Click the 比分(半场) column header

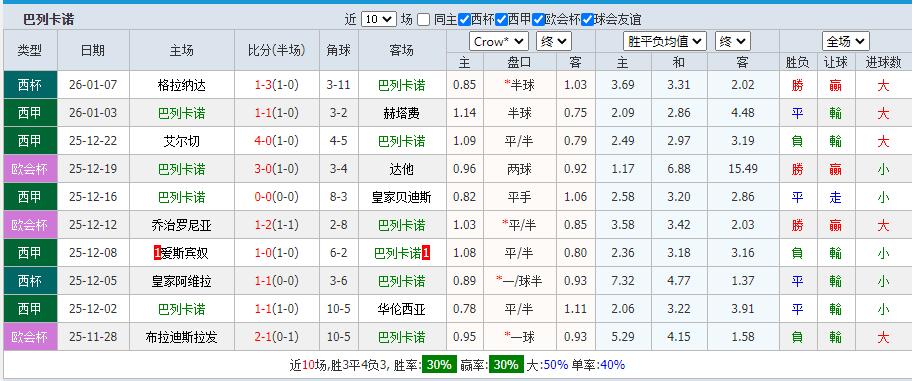coord(277,51)
